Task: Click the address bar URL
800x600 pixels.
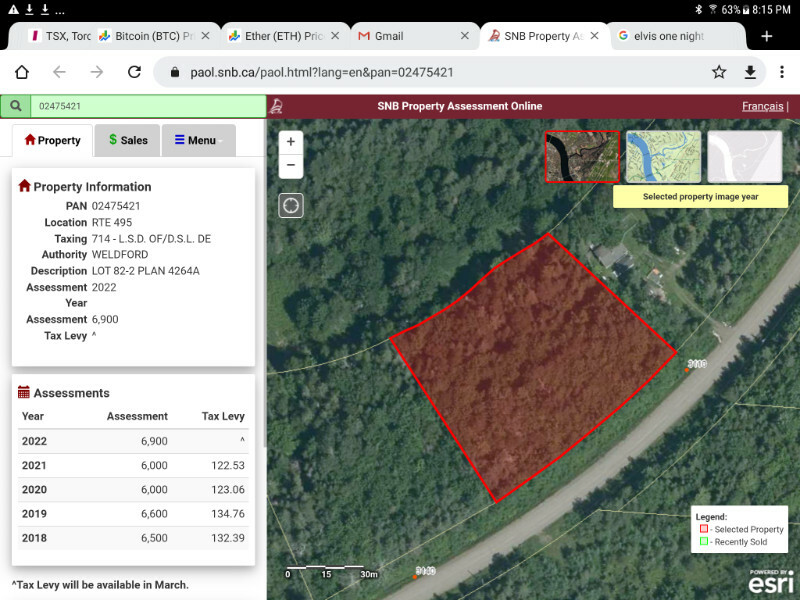Action: coord(322,72)
